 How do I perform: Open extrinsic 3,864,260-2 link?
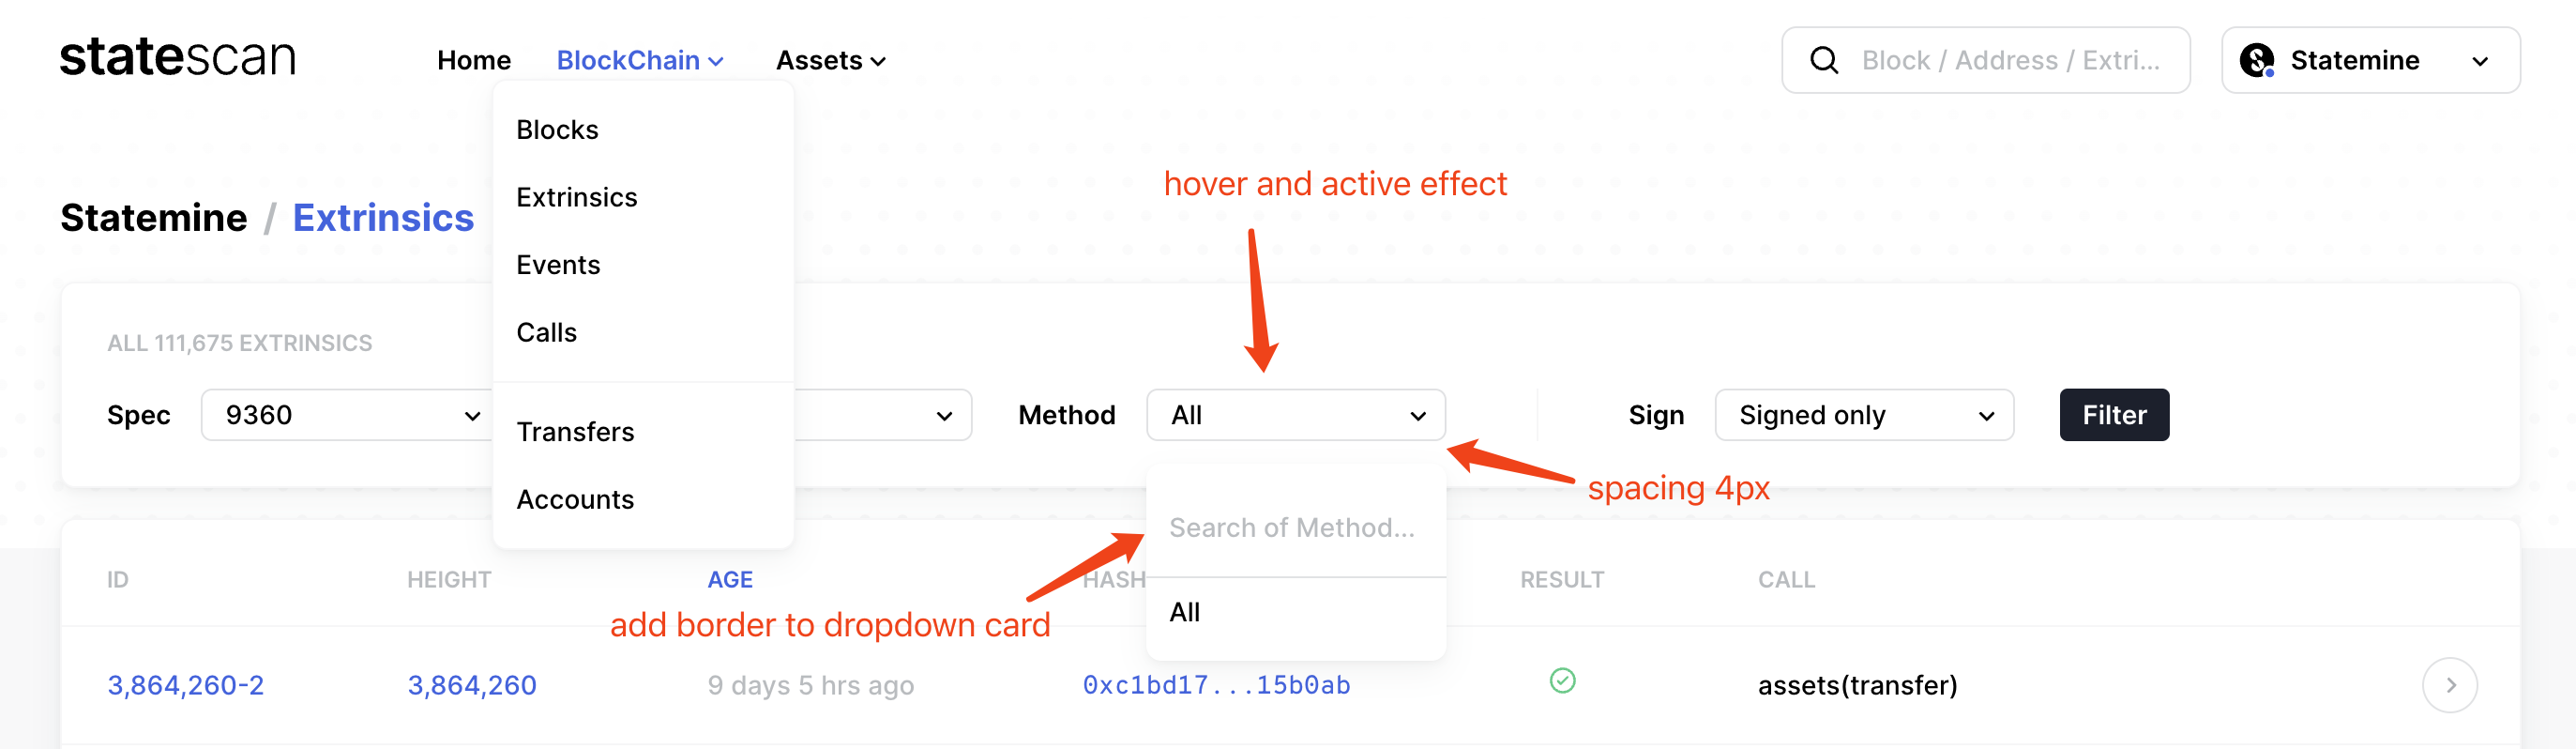(x=185, y=685)
